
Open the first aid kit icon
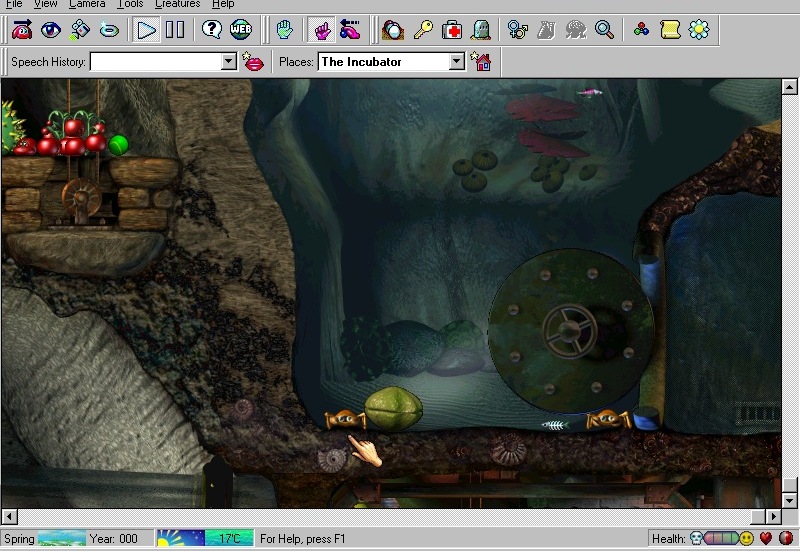point(452,30)
